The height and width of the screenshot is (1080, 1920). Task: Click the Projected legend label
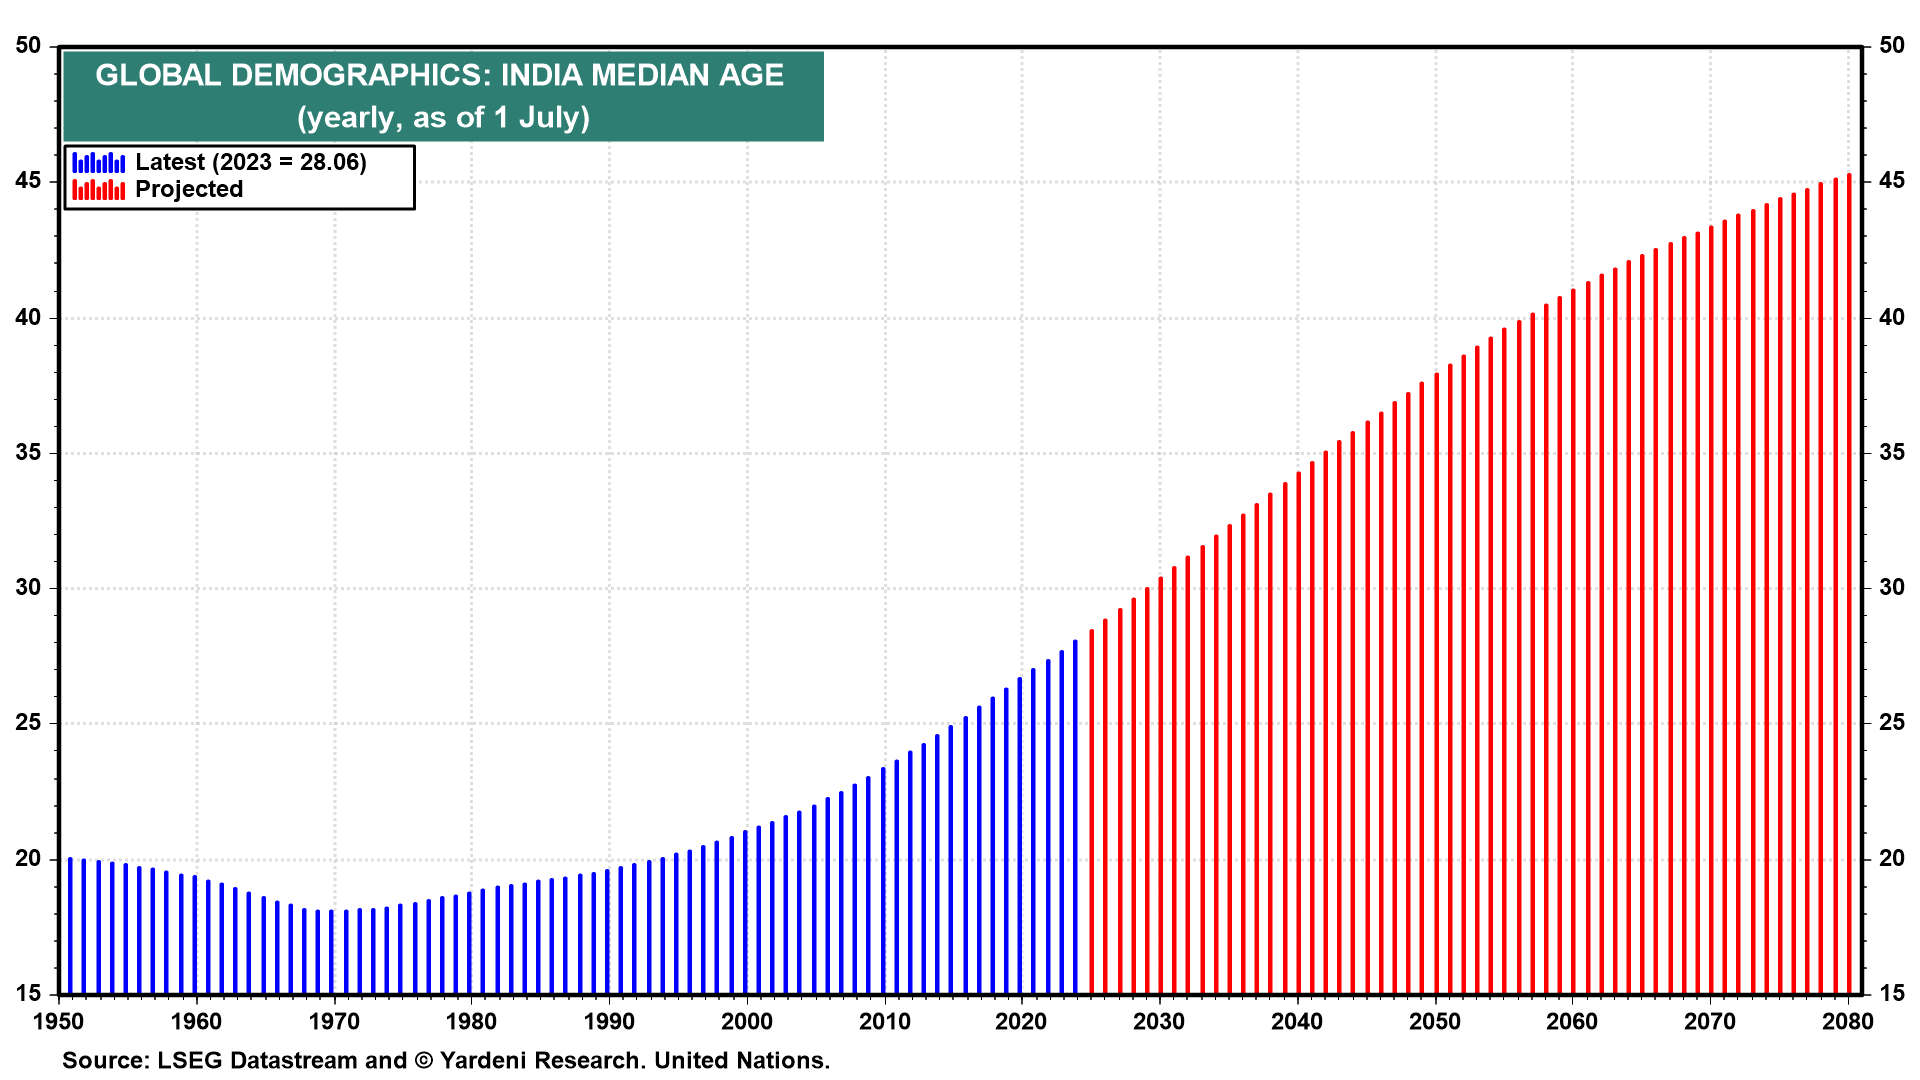[x=189, y=189]
